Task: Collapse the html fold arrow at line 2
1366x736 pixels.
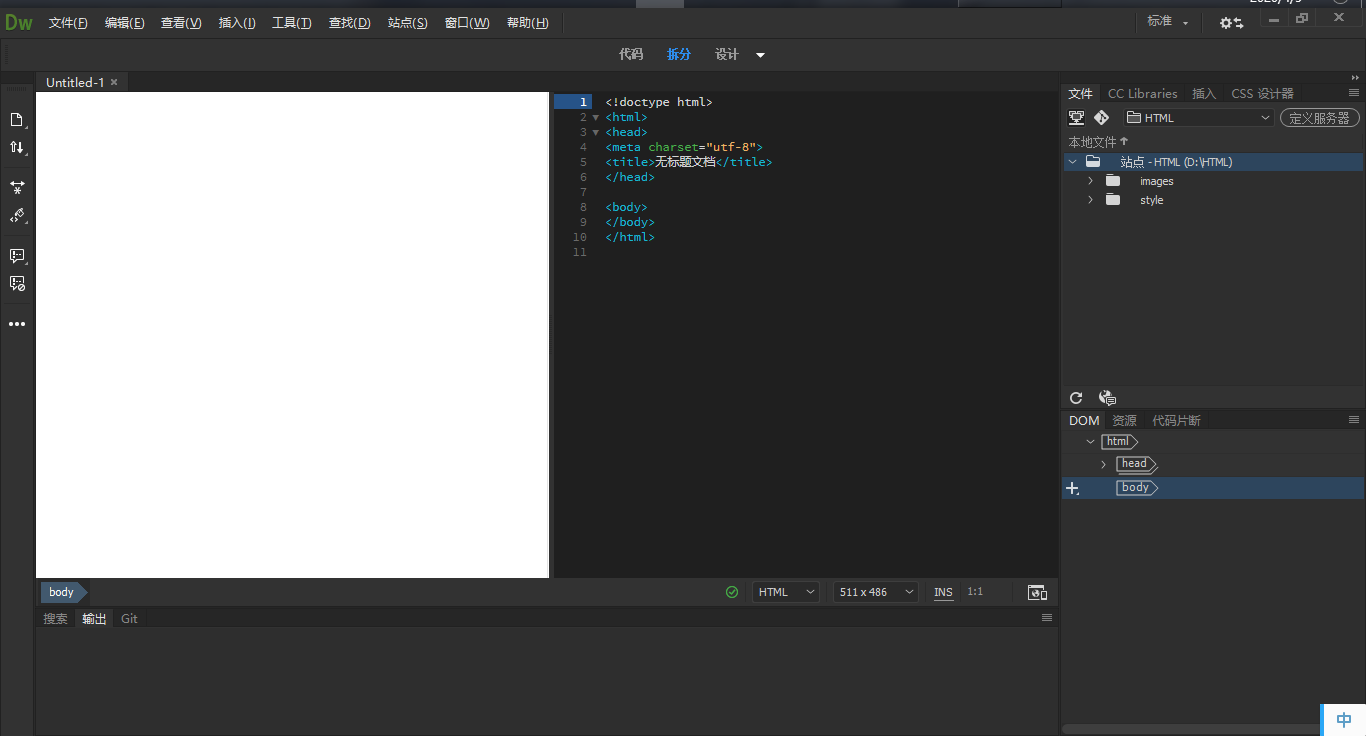Action: pyautogui.click(x=596, y=117)
